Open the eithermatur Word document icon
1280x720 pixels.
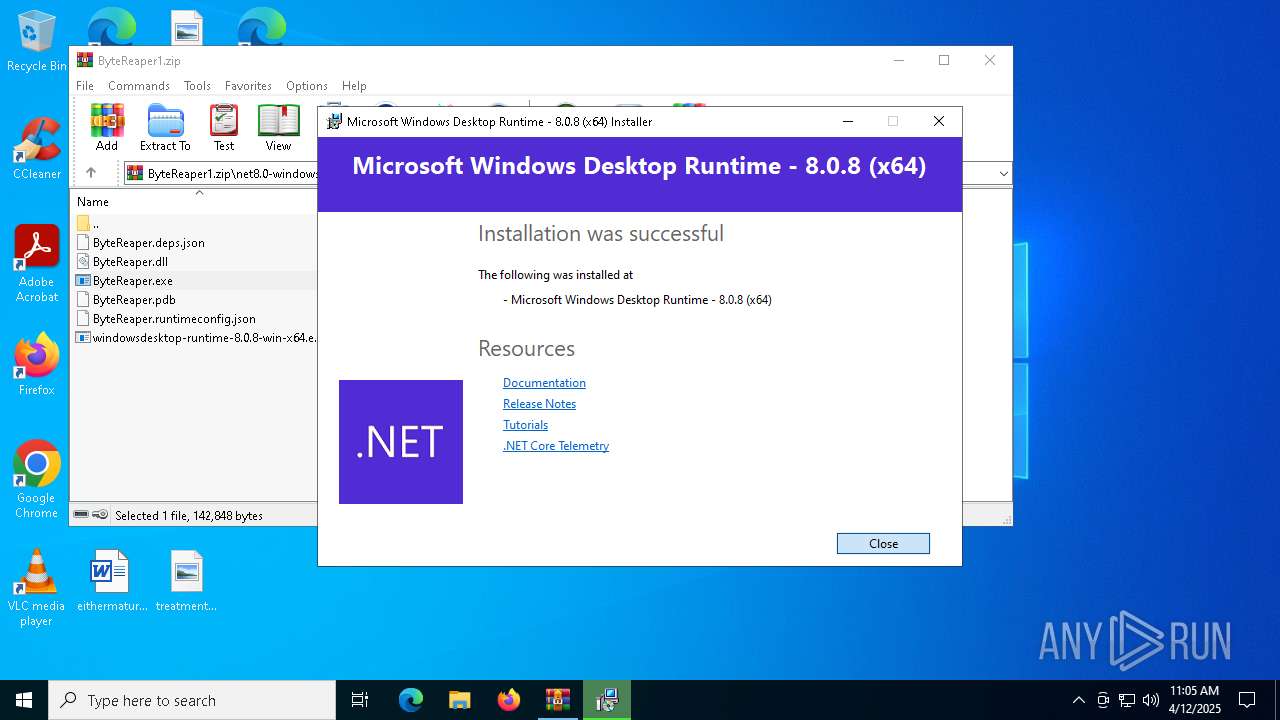[x=109, y=580]
